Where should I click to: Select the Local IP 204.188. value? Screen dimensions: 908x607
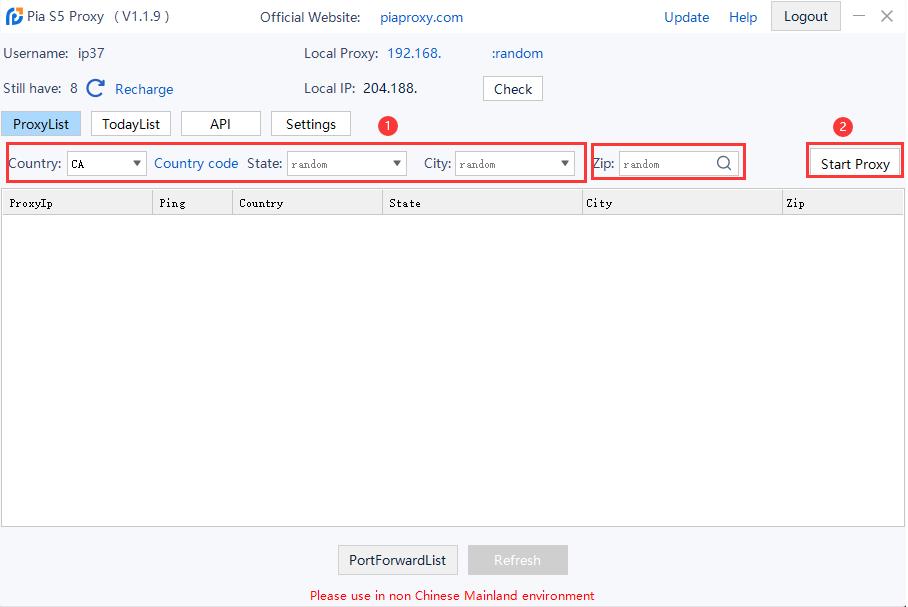pos(390,88)
